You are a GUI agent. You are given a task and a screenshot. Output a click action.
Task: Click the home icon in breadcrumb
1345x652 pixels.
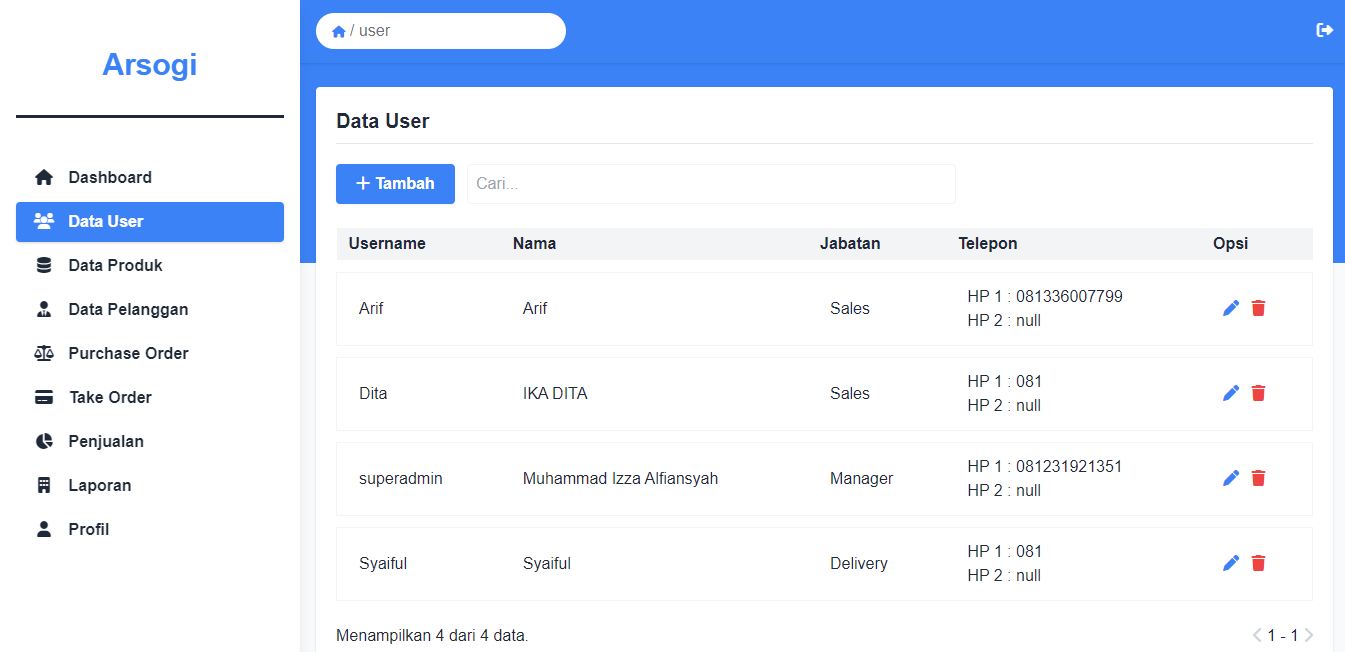(x=339, y=31)
